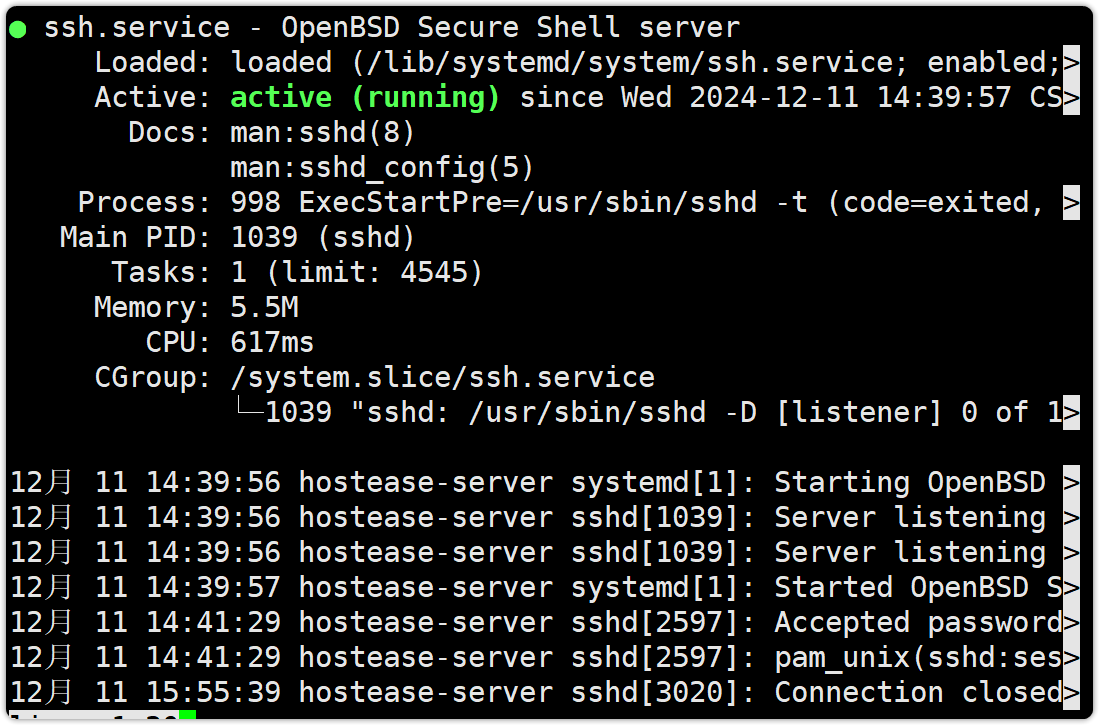Viewport: 1099px width, 725px height.
Task: Click the green service status dot
Action: click(x=18, y=29)
